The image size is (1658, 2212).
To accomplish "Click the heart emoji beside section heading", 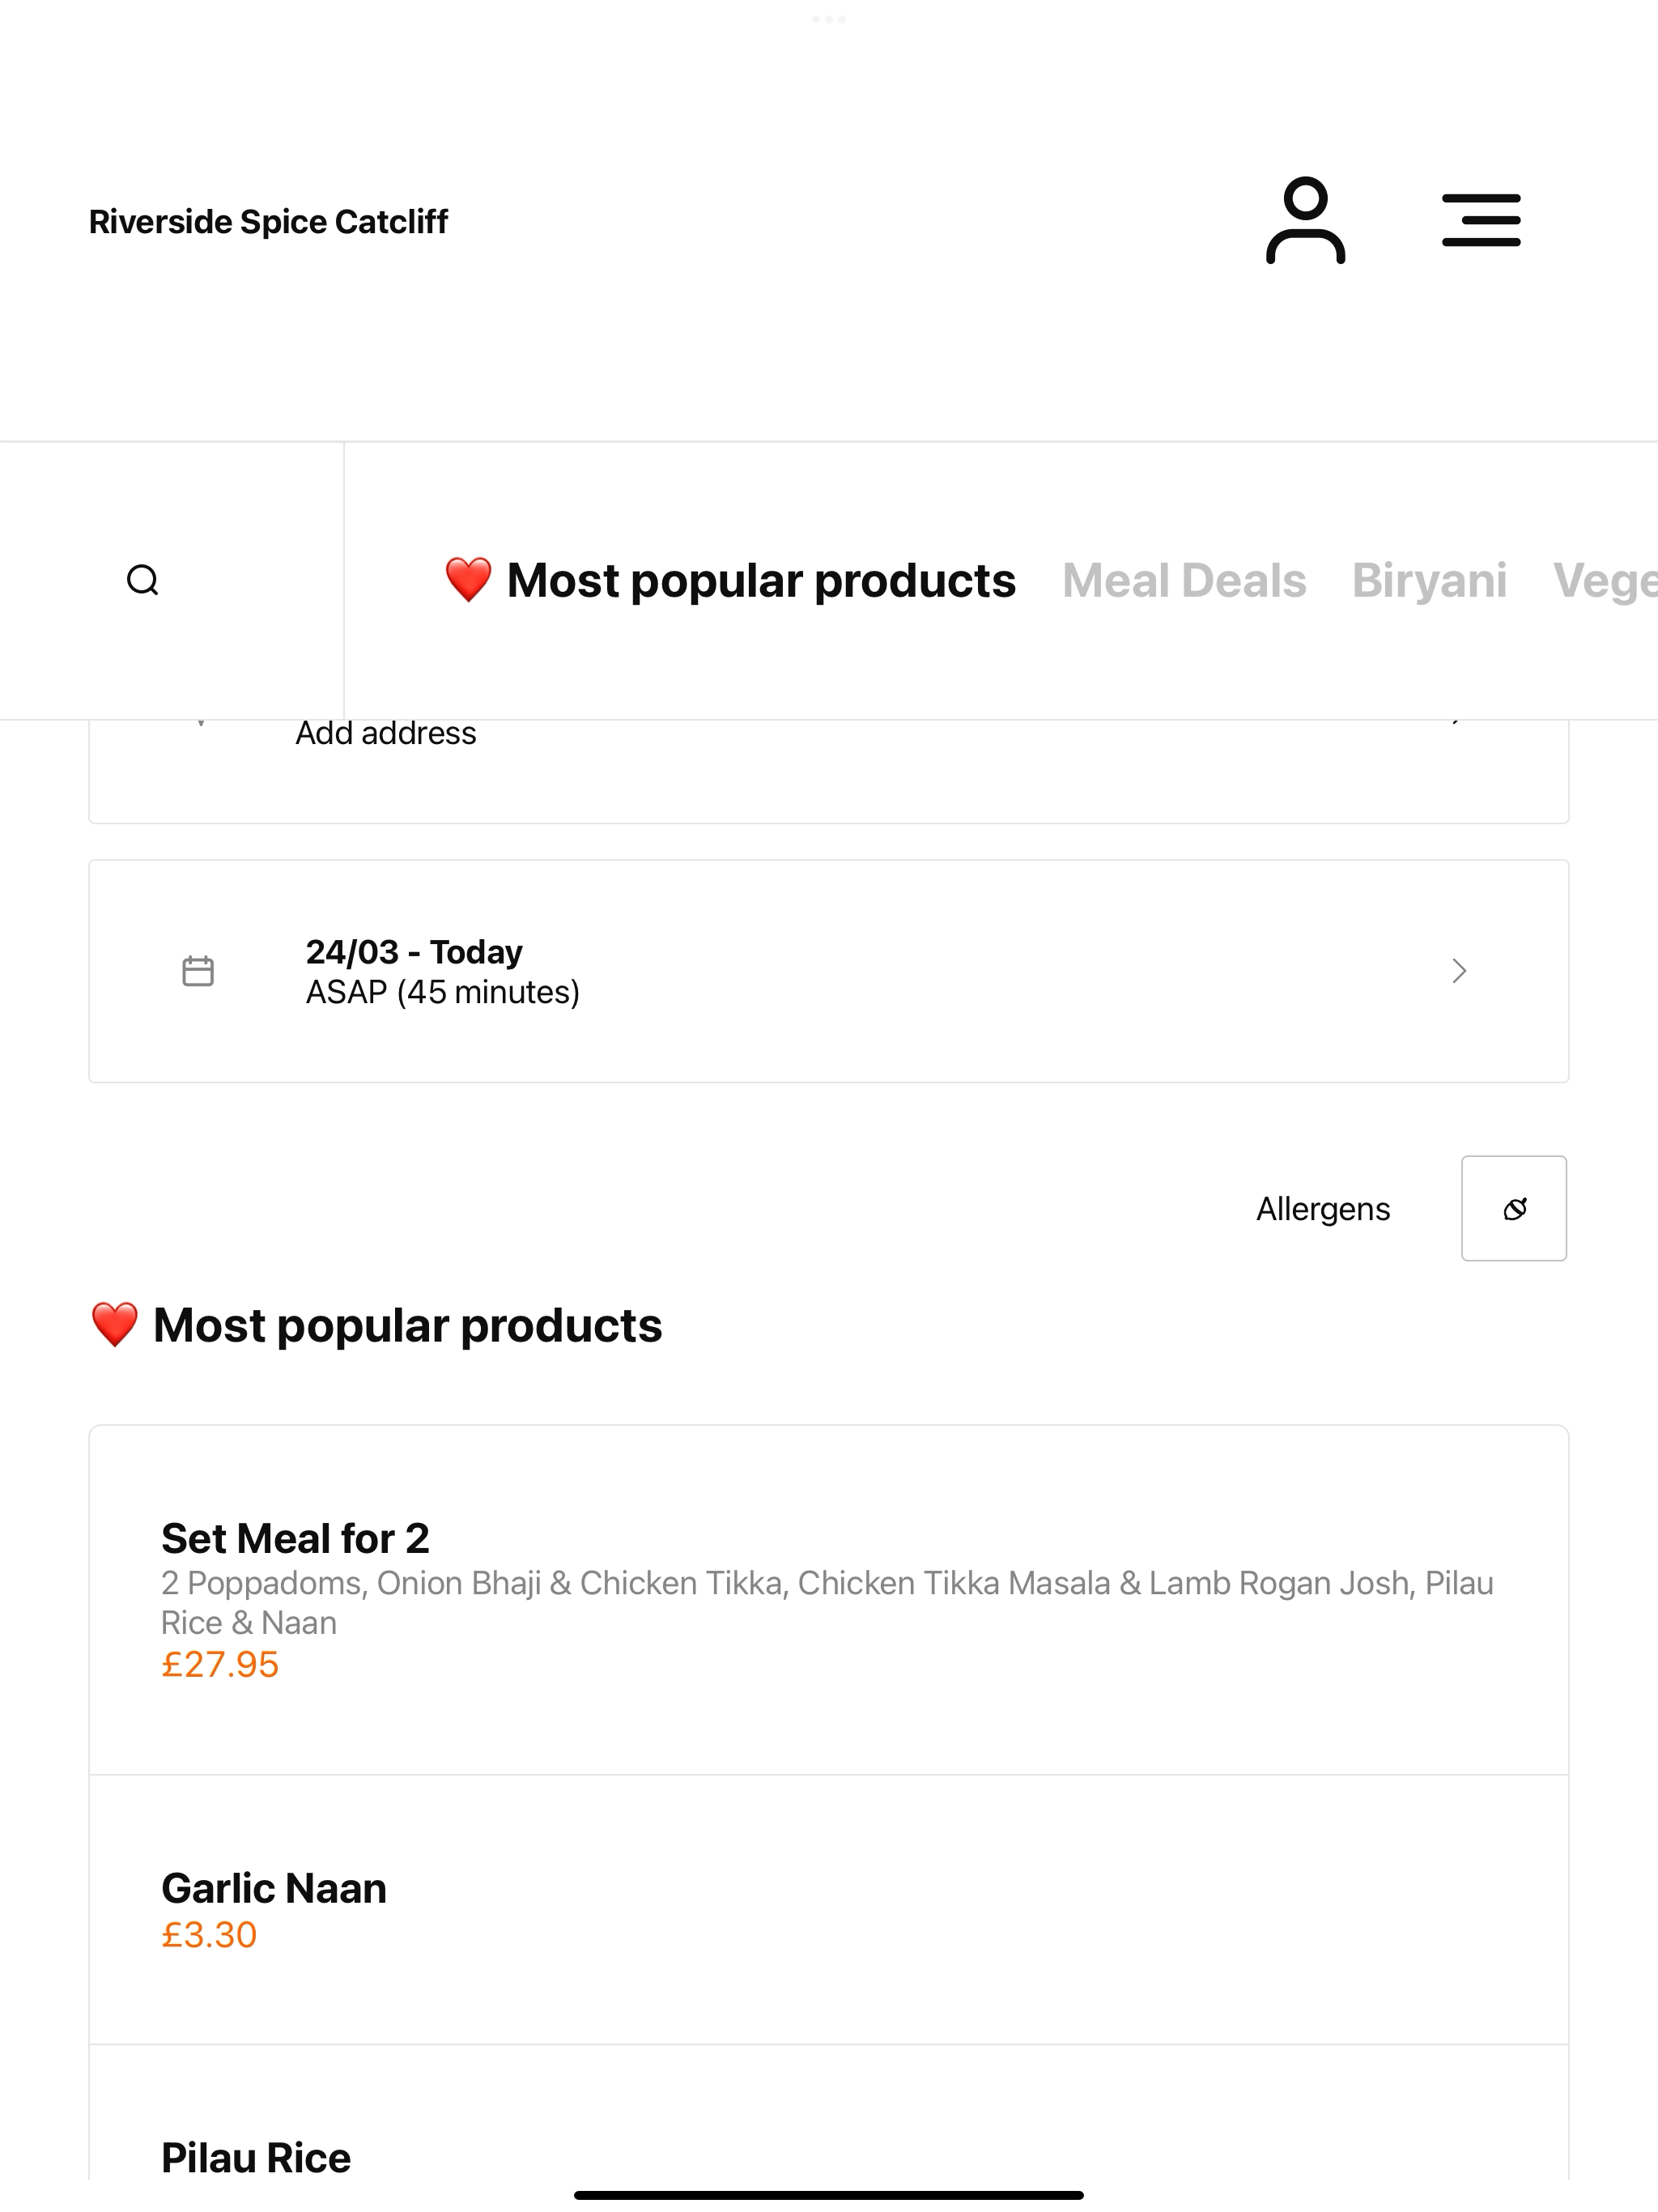I will (114, 1325).
